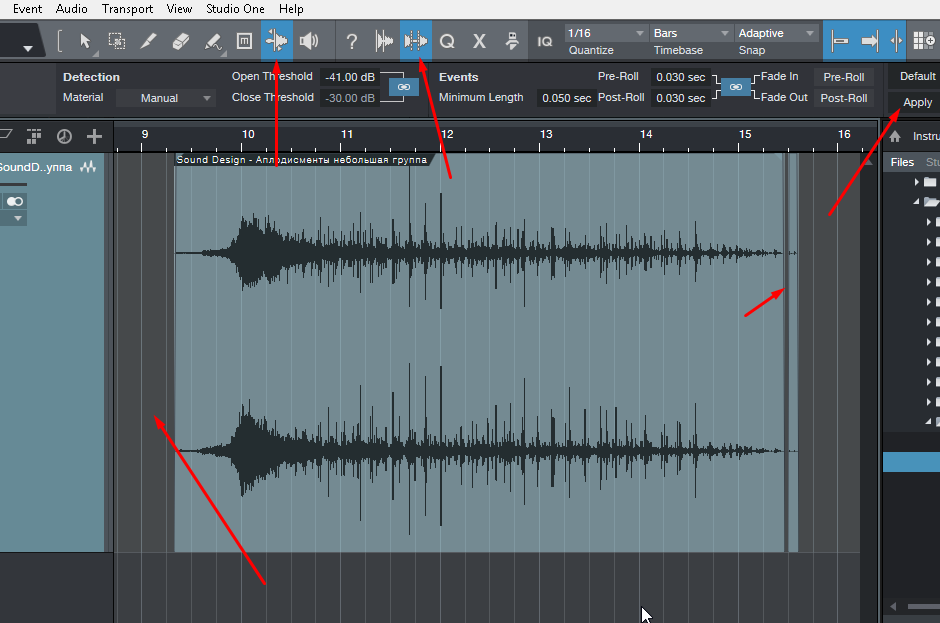
Task: Click the waveform icon on the SoundD track
Action: (88, 167)
